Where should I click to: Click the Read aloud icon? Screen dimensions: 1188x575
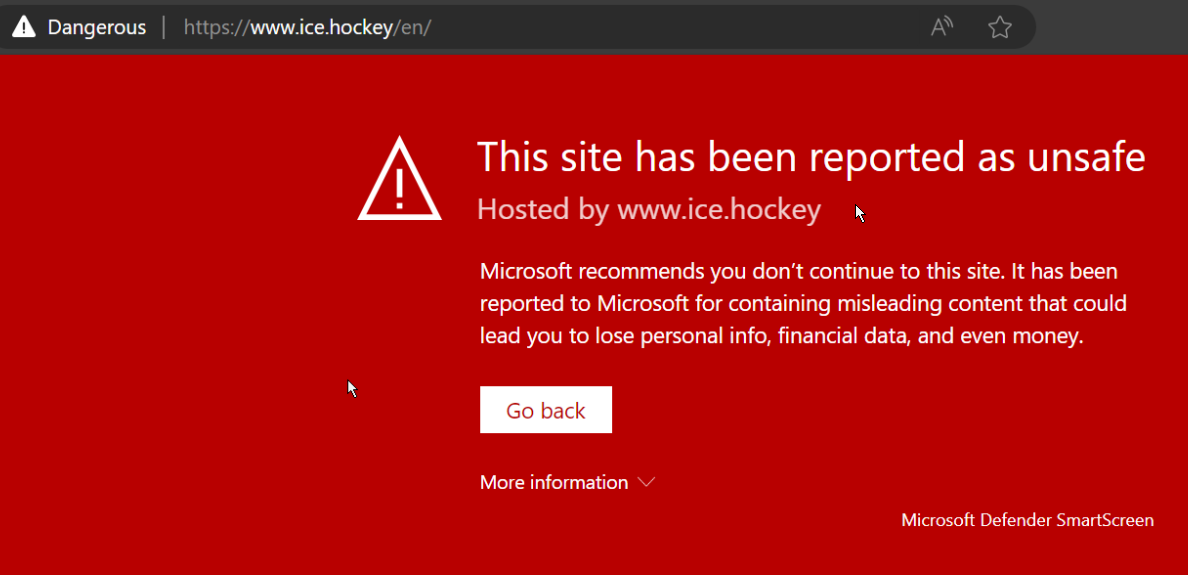[941, 27]
